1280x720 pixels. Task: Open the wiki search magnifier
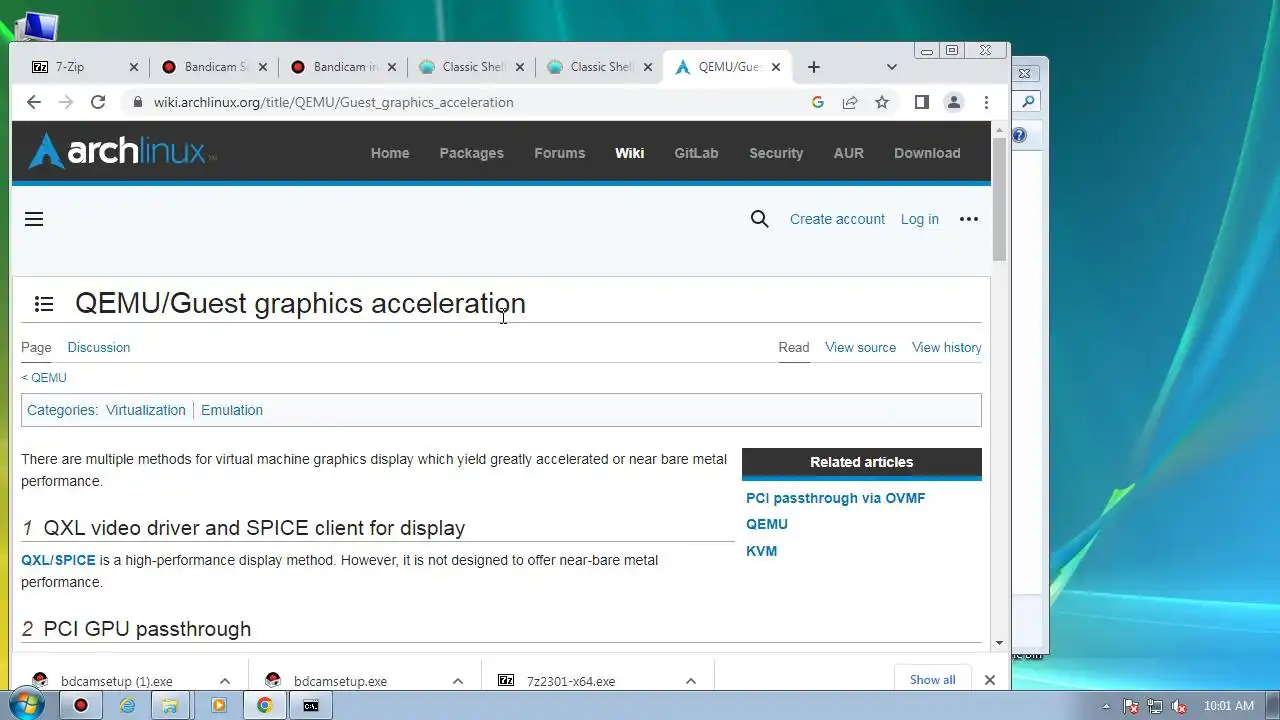coord(760,219)
